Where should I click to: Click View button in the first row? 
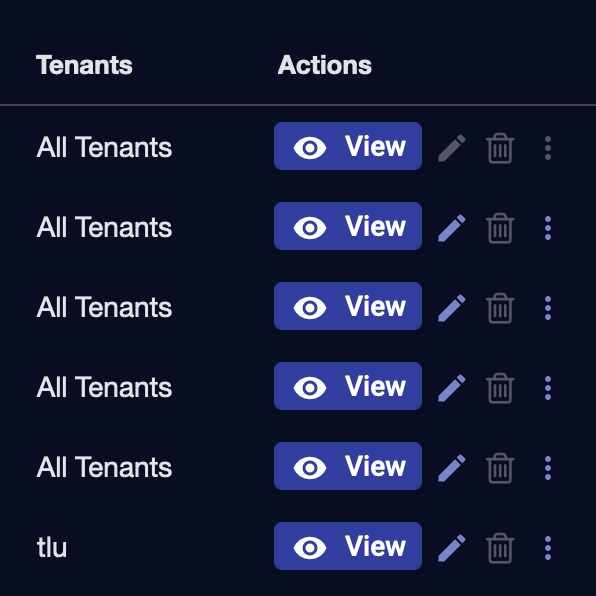click(348, 146)
